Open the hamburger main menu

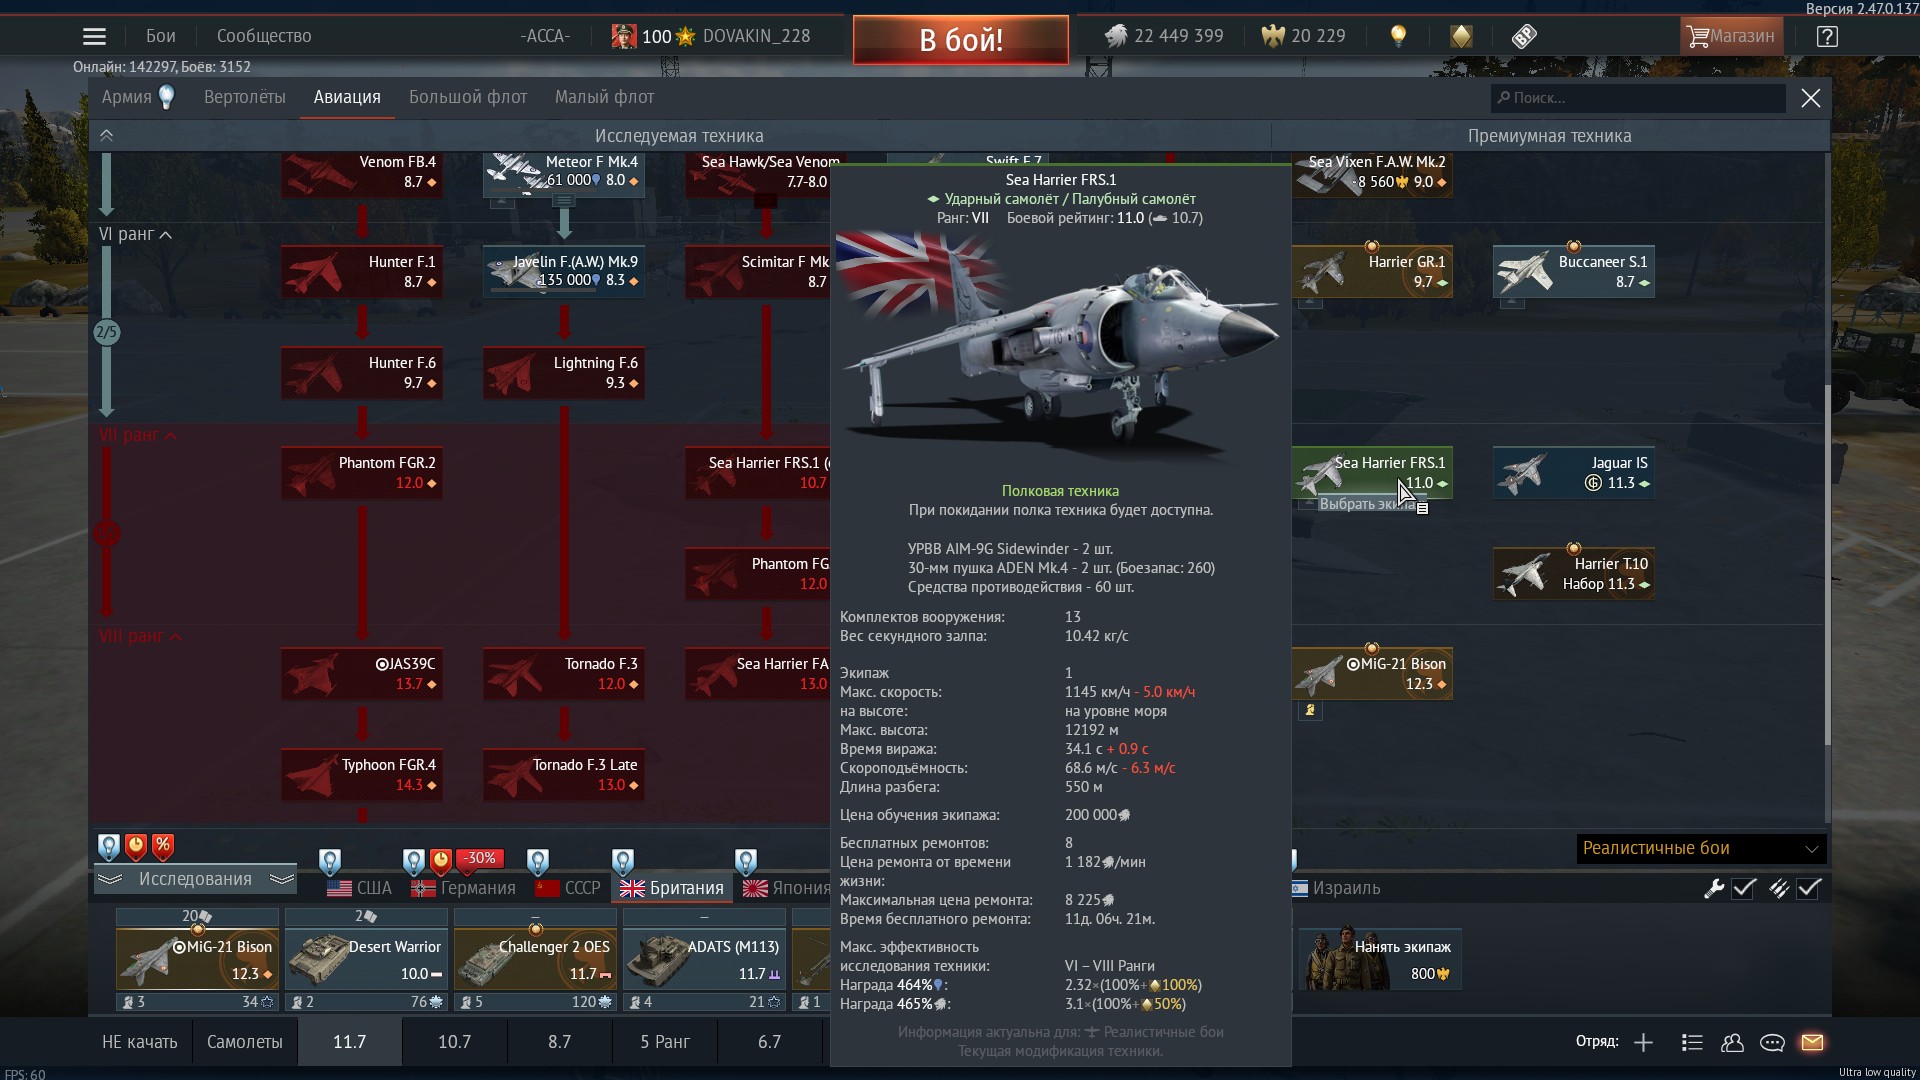click(94, 37)
